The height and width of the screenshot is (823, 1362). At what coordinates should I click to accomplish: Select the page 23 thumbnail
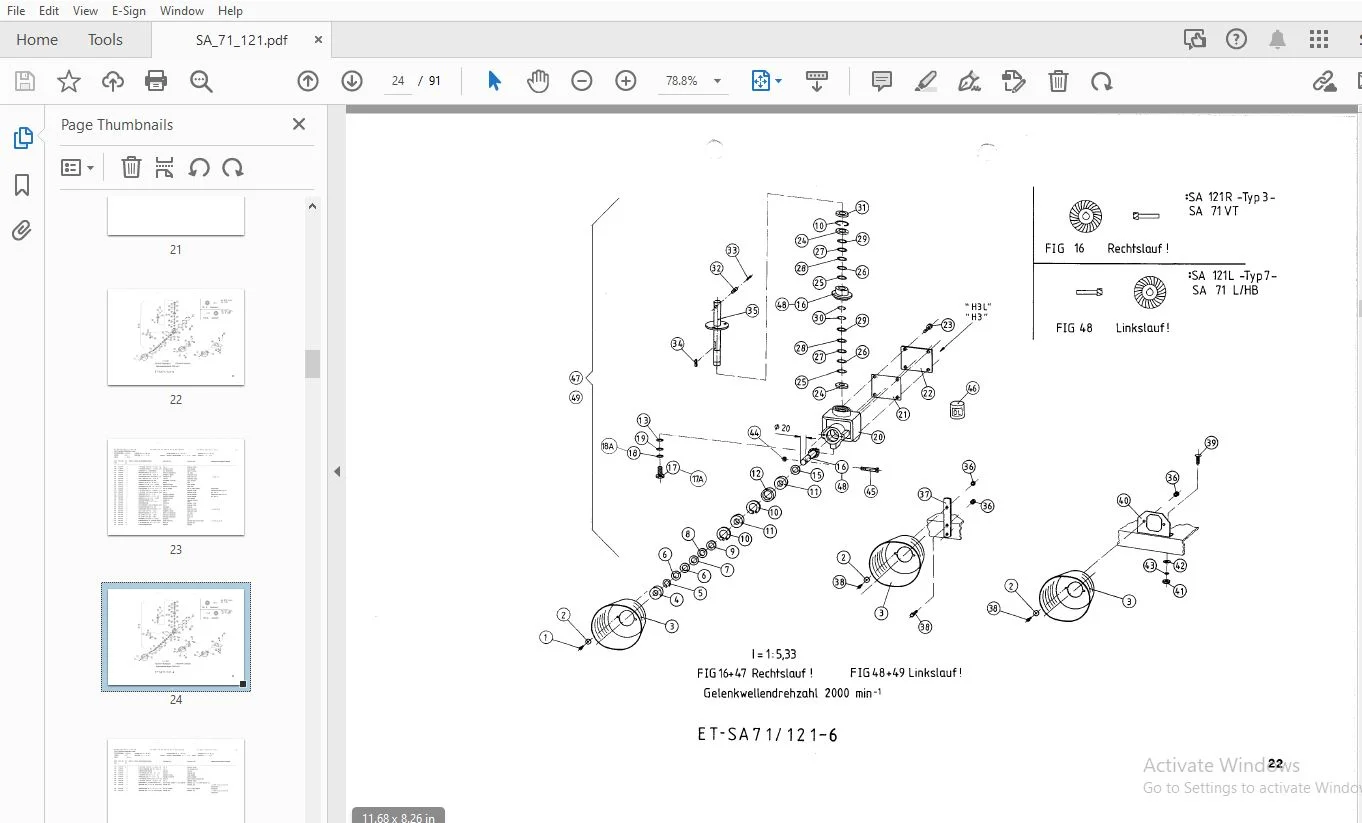pos(176,487)
